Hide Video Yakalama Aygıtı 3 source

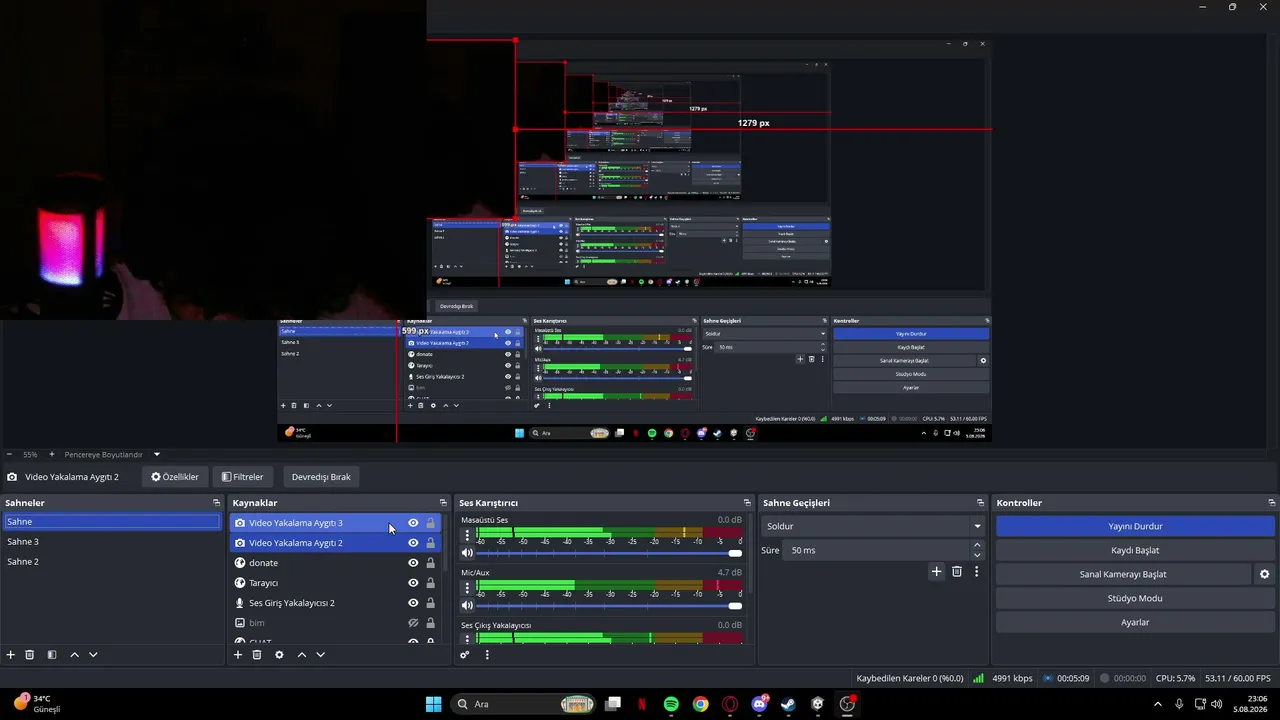click(x=413, y=523)
